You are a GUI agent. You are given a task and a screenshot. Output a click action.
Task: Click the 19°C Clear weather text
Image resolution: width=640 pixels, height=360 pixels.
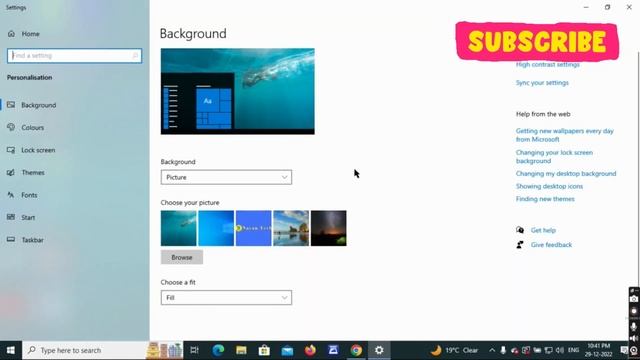[461, 350]
